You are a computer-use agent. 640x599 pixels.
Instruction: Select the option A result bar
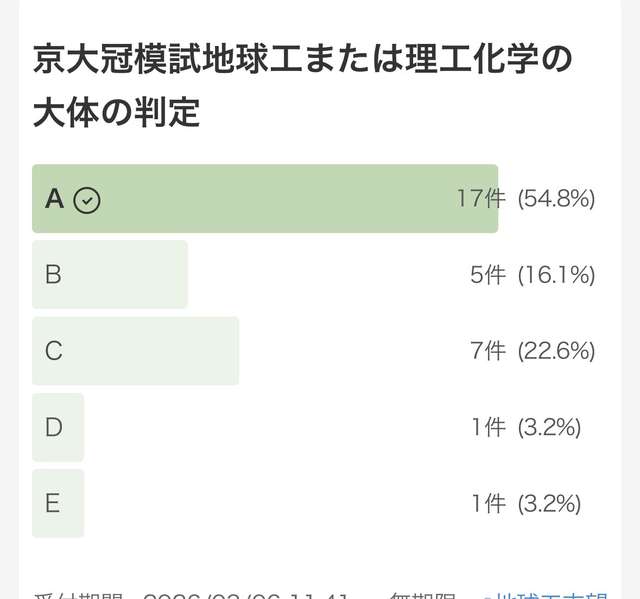(265, 199)
